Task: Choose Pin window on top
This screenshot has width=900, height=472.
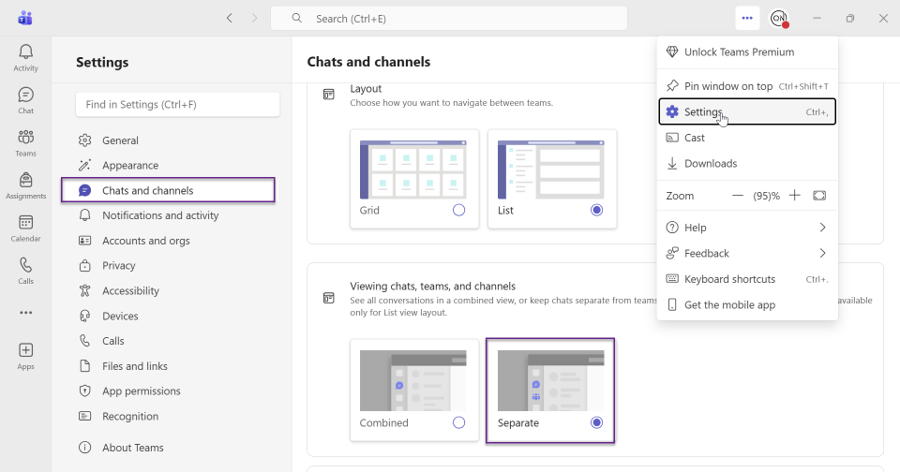Action: [x=747, y=86]
